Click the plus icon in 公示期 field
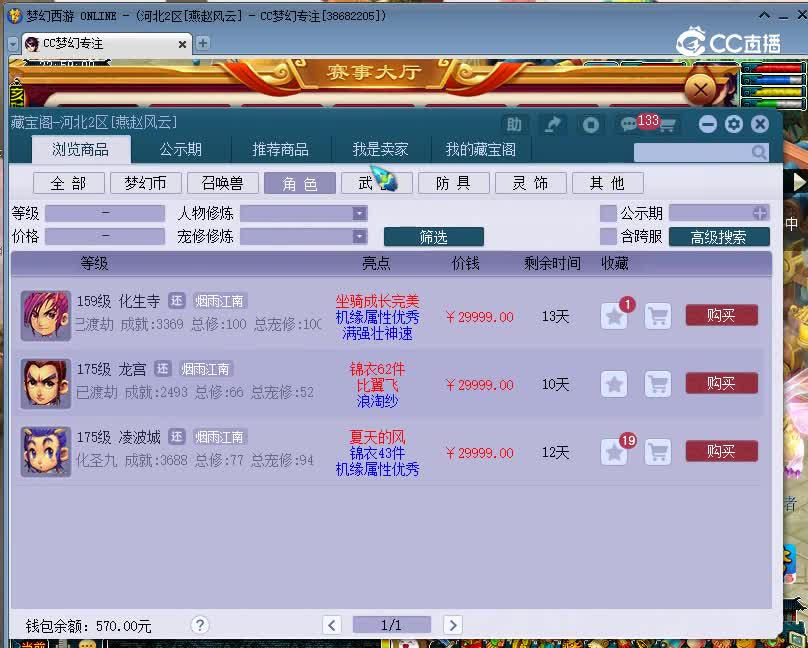 click(760, 213)
